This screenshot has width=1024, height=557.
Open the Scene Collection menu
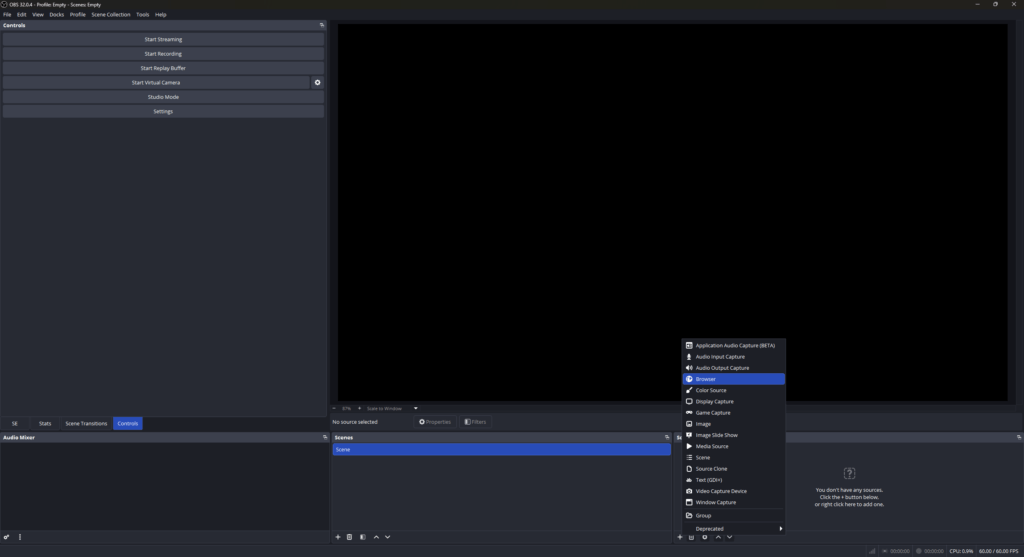[x=111, y=15]
